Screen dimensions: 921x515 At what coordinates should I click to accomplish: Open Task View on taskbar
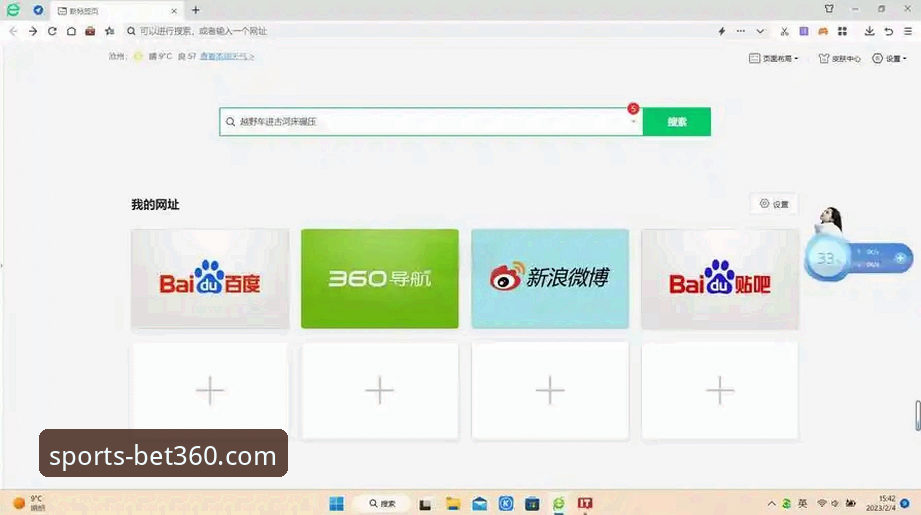tap(425, 503)
